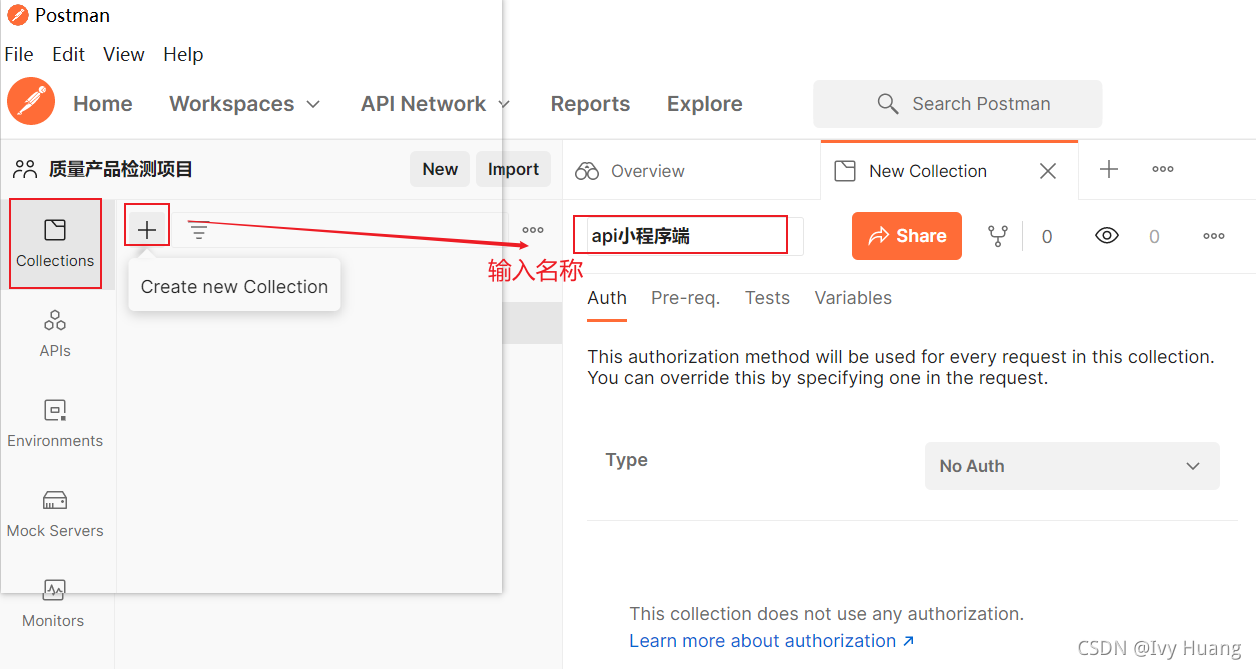Open the Help menu

coord(183,54)
